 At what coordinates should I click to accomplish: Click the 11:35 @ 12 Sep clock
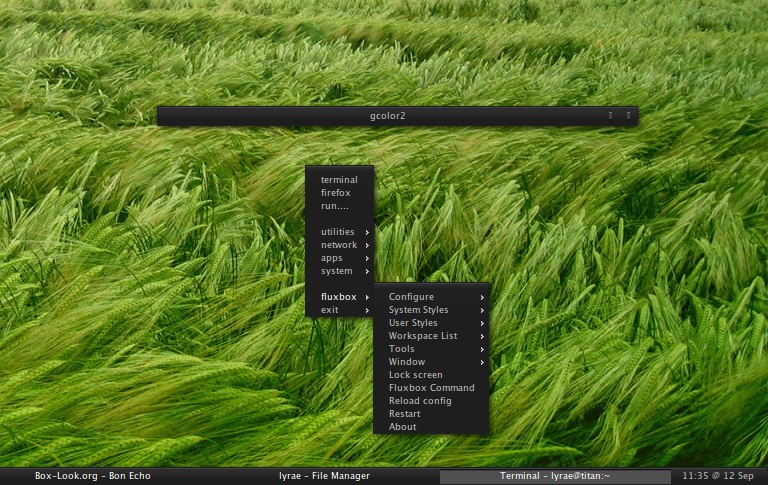pyautogui.click(x=718, y=476)
